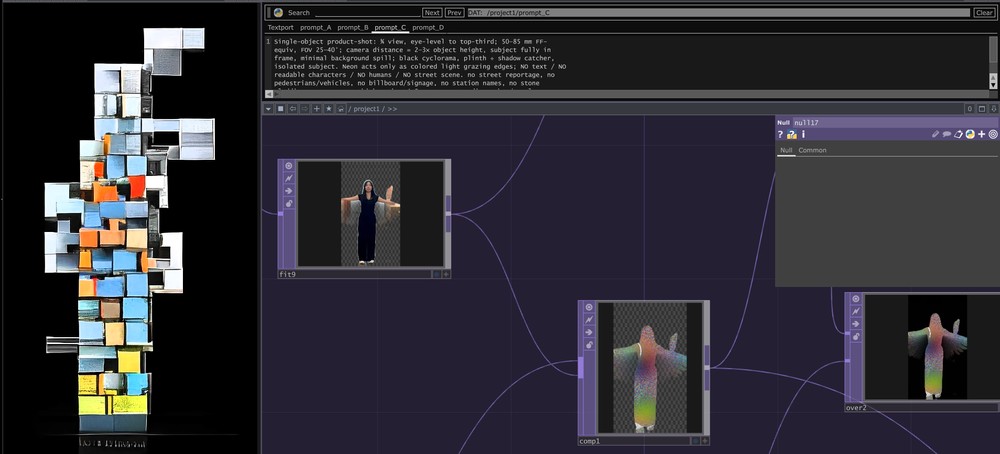
Task: Toggle viewer active flag on comp1 node
Action: (589, 307)
